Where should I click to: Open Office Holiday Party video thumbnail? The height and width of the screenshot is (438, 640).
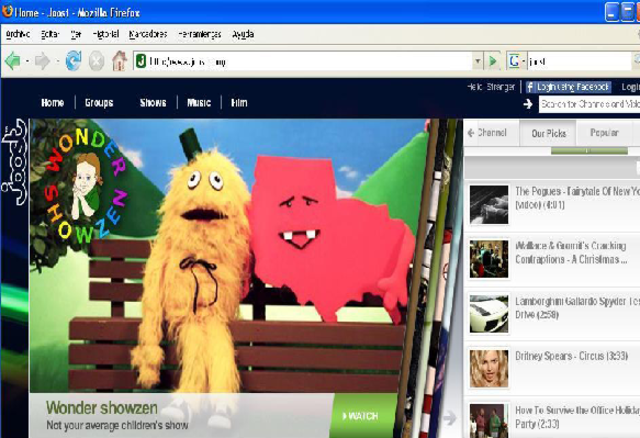(489, 420)
